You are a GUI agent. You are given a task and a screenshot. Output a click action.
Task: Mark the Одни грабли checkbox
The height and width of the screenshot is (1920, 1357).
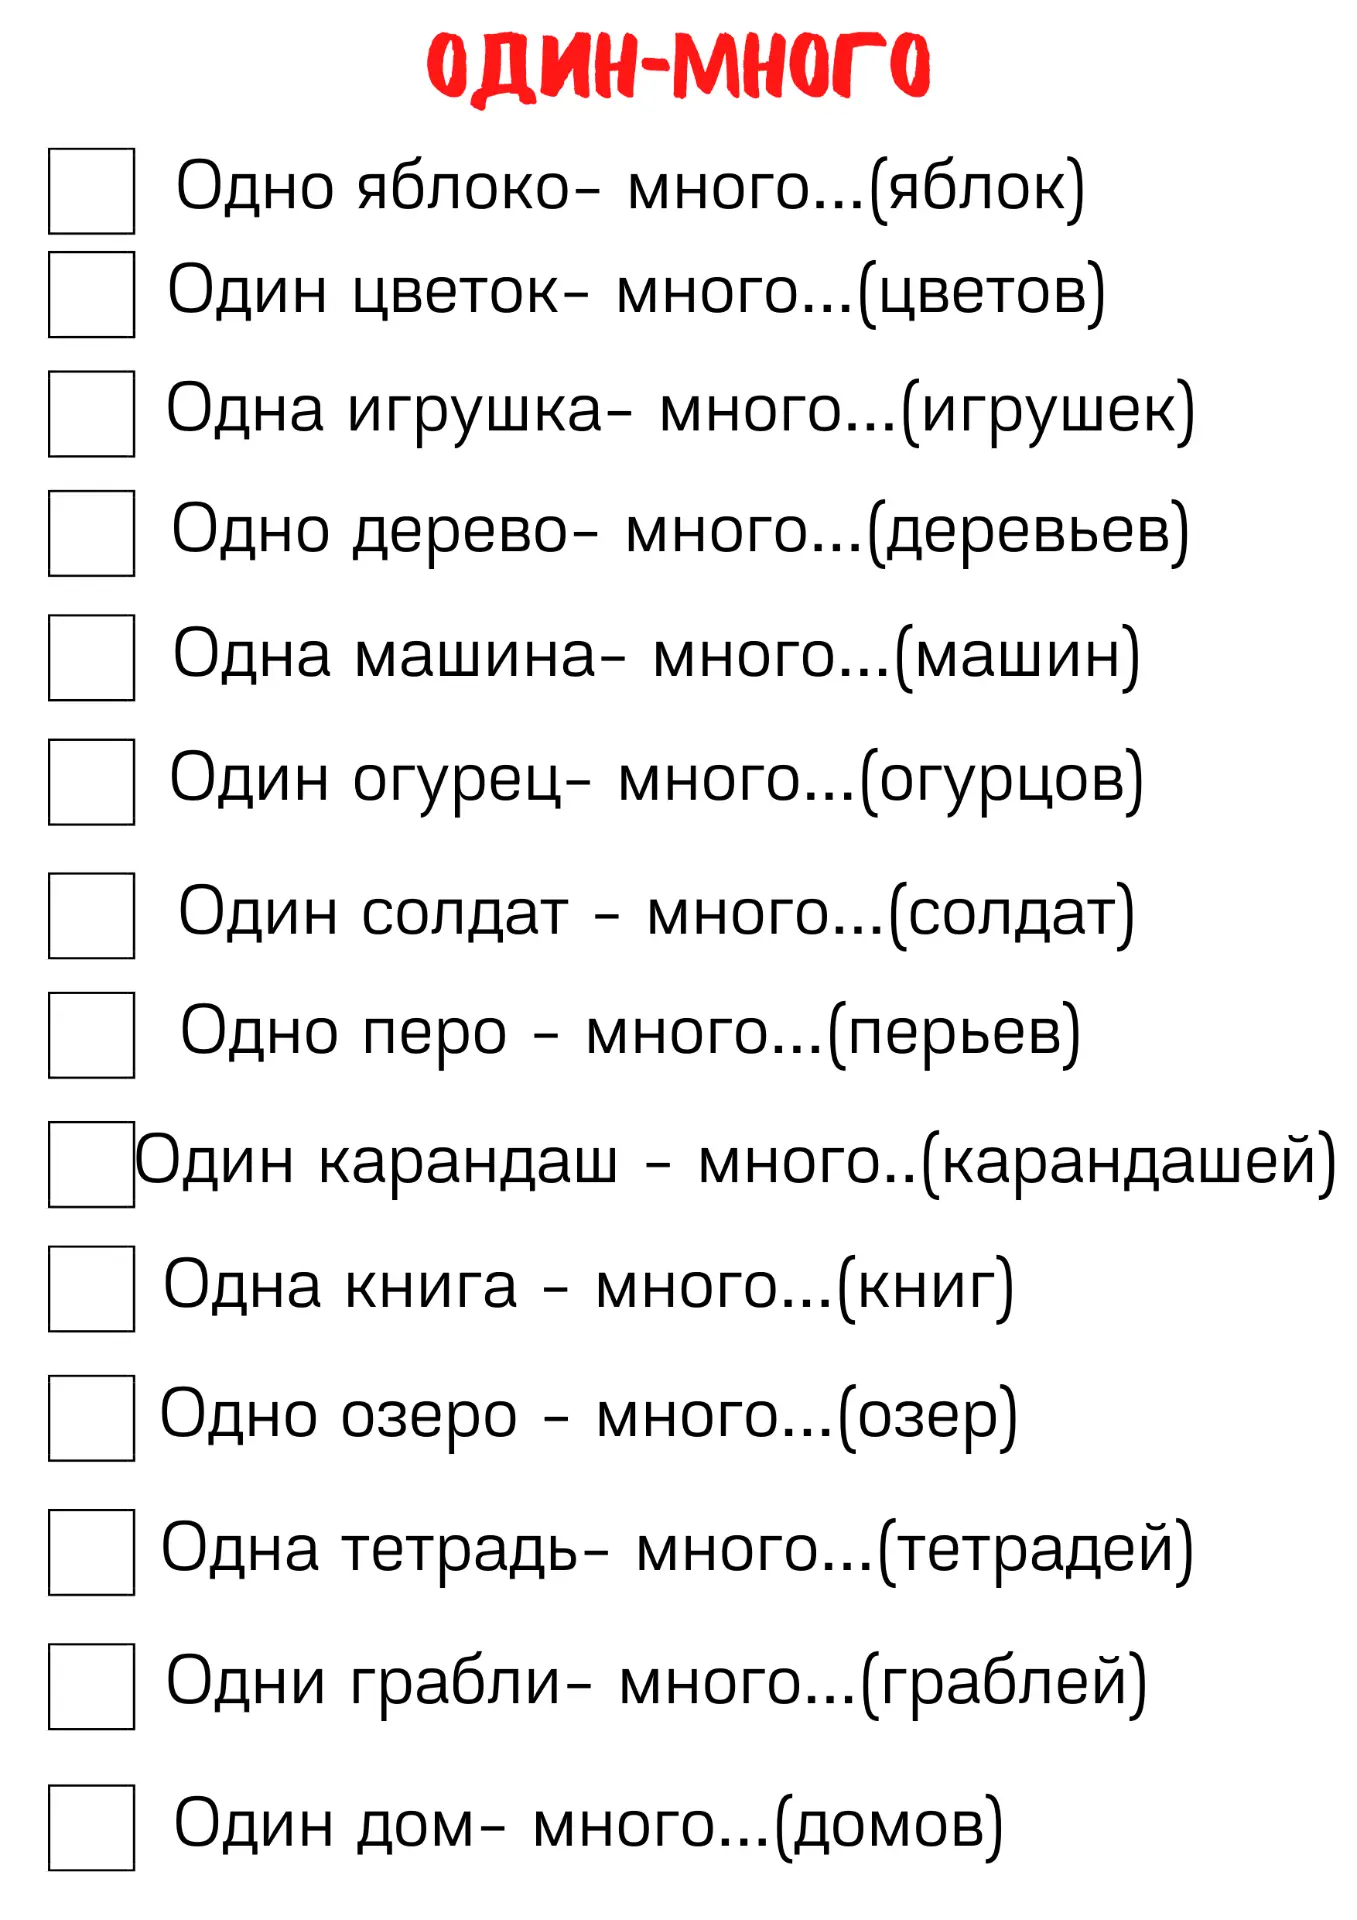coord(91,1686)
